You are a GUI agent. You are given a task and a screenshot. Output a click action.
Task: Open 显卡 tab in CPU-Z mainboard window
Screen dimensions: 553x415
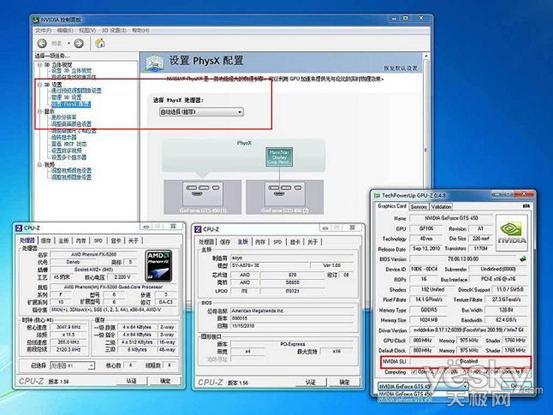tap(295, 242)
